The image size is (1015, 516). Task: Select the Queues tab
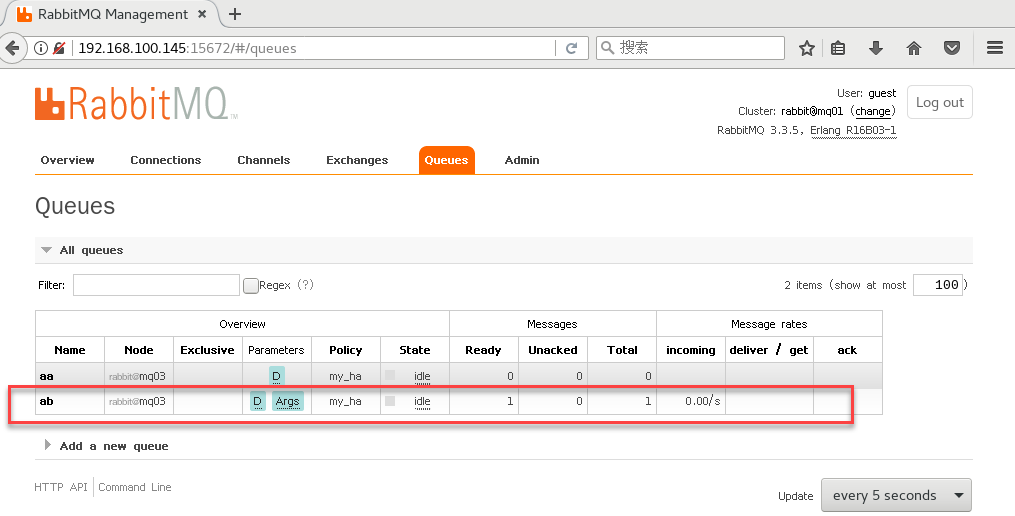click(x=446, y=161)
